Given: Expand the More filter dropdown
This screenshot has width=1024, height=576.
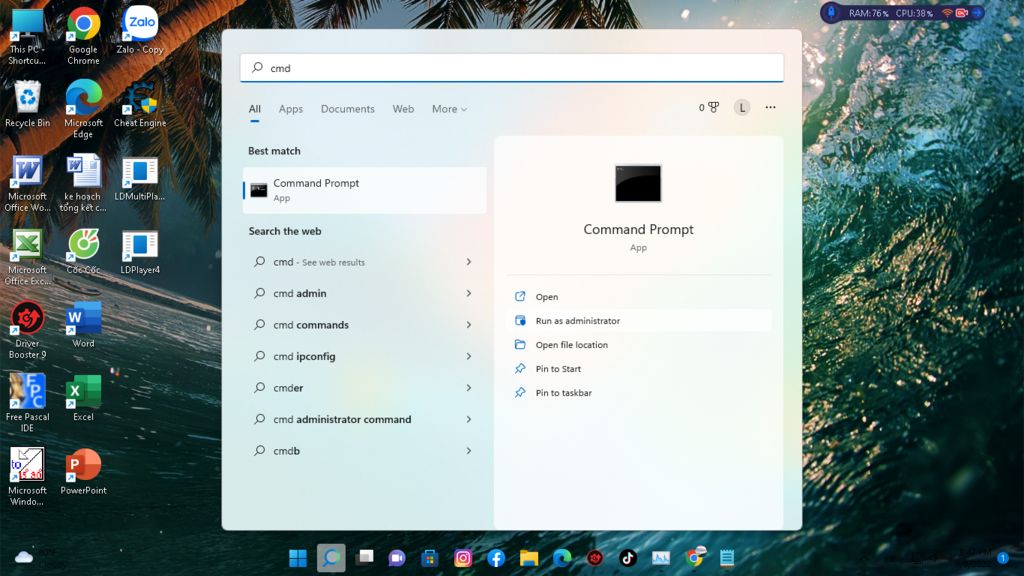Looking at the screenshot, I should [x=449, y=109].
